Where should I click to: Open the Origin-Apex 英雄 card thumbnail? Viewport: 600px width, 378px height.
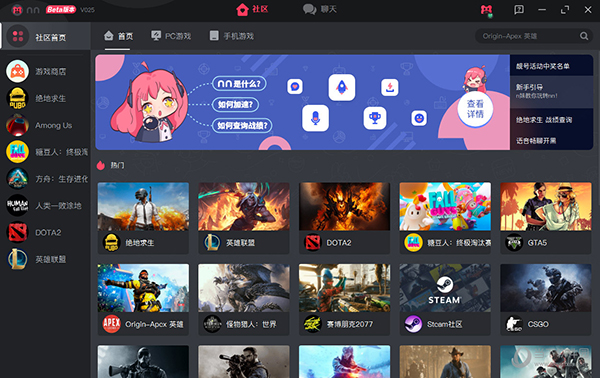click(143, 288)
